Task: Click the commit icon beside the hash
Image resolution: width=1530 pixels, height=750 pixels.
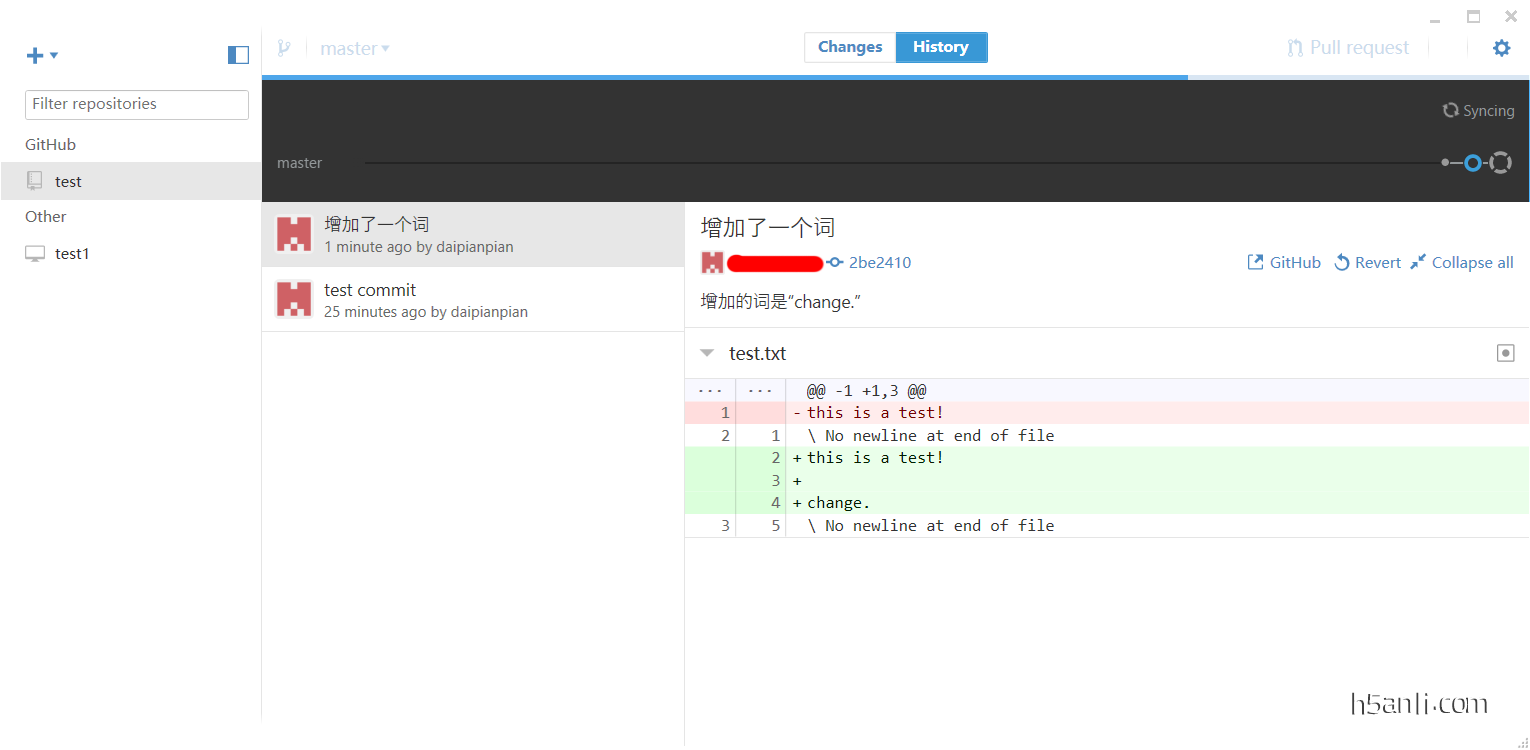Action: pos(835,263)
